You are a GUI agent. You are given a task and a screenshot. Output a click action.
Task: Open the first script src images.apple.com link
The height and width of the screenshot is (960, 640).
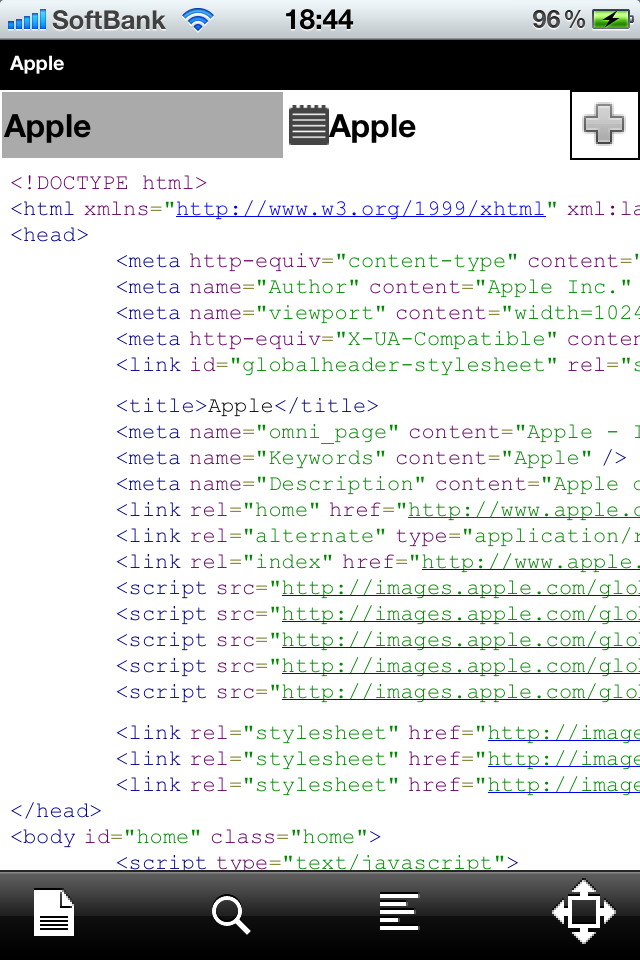[461, 588]
